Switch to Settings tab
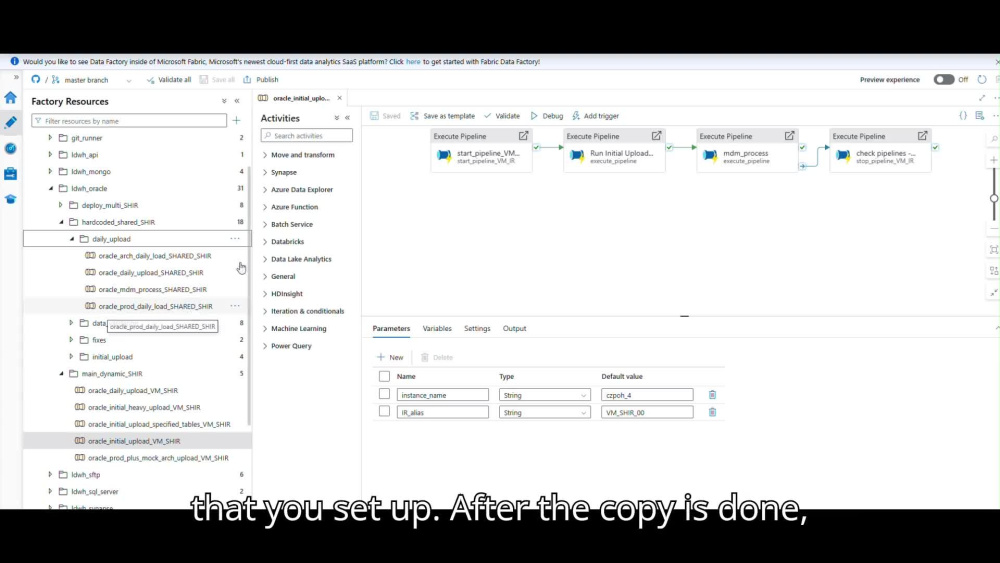The width and height of the screenshot is (1000, 563). pyautogui.click(x=477, y=328)
